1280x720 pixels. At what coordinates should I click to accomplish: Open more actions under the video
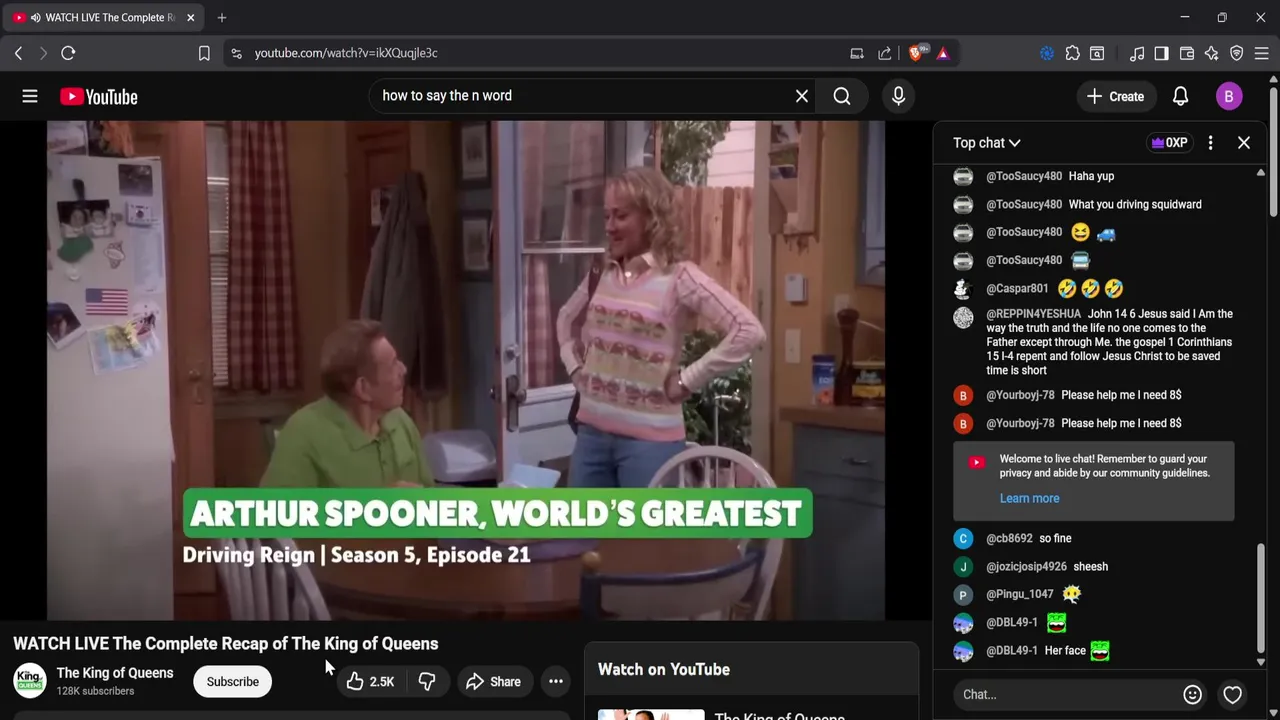point(556,682)
